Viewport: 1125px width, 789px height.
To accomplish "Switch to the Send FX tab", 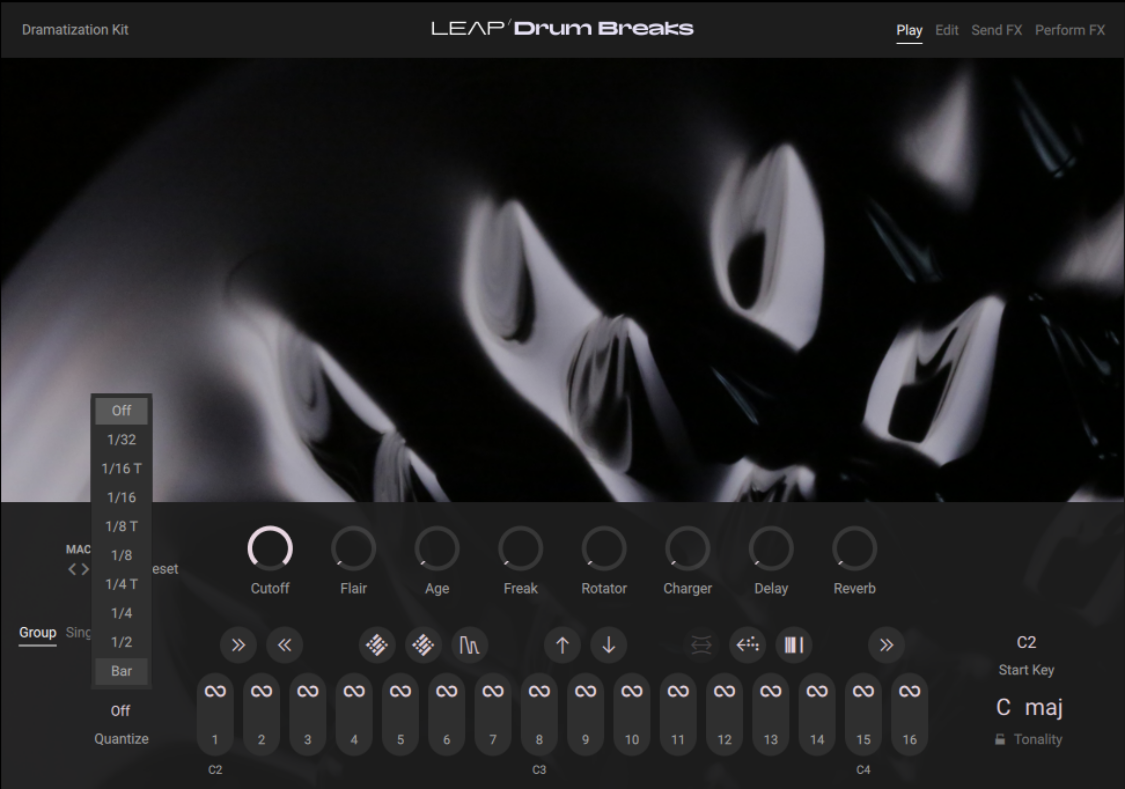I will (996, 30).
